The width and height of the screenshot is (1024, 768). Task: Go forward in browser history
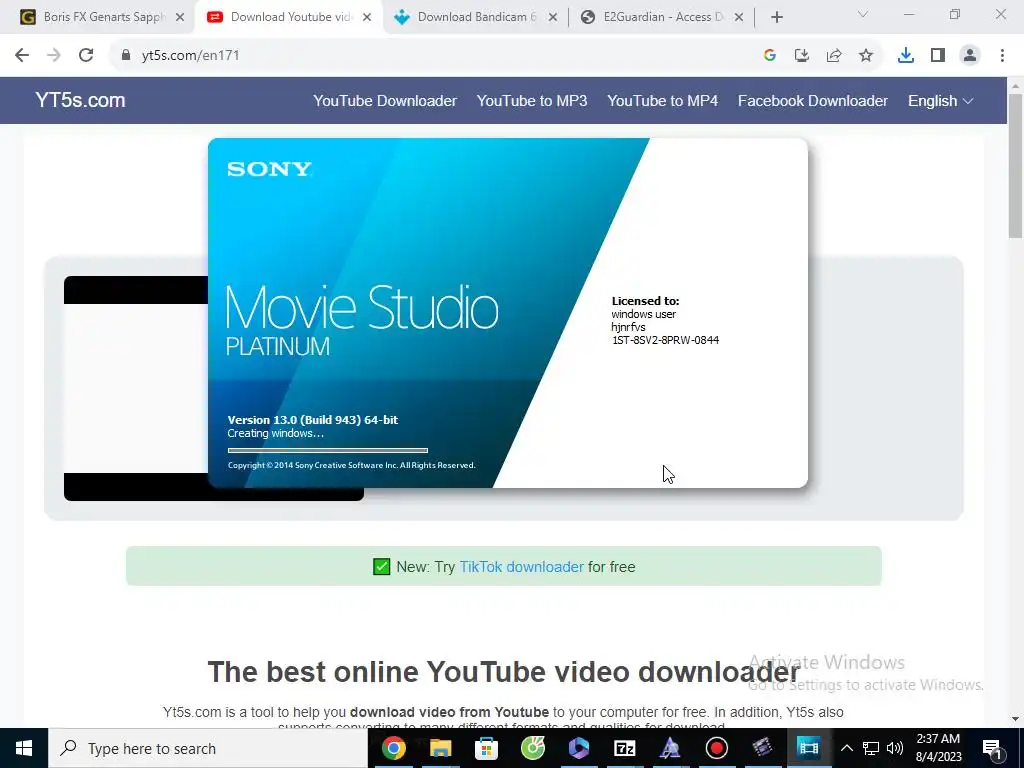[54, 56]
